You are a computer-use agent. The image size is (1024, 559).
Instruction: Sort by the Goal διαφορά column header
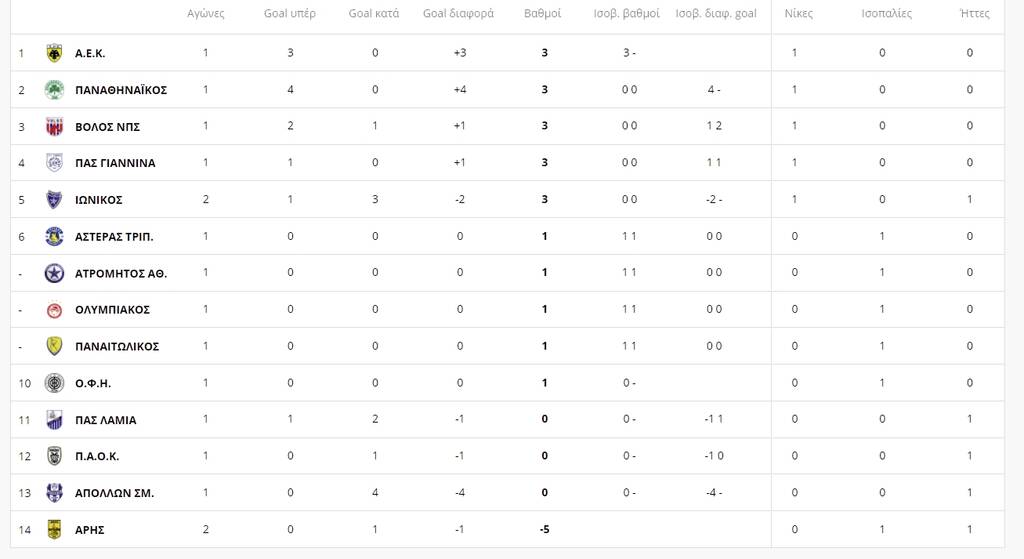tap(458, 14)
